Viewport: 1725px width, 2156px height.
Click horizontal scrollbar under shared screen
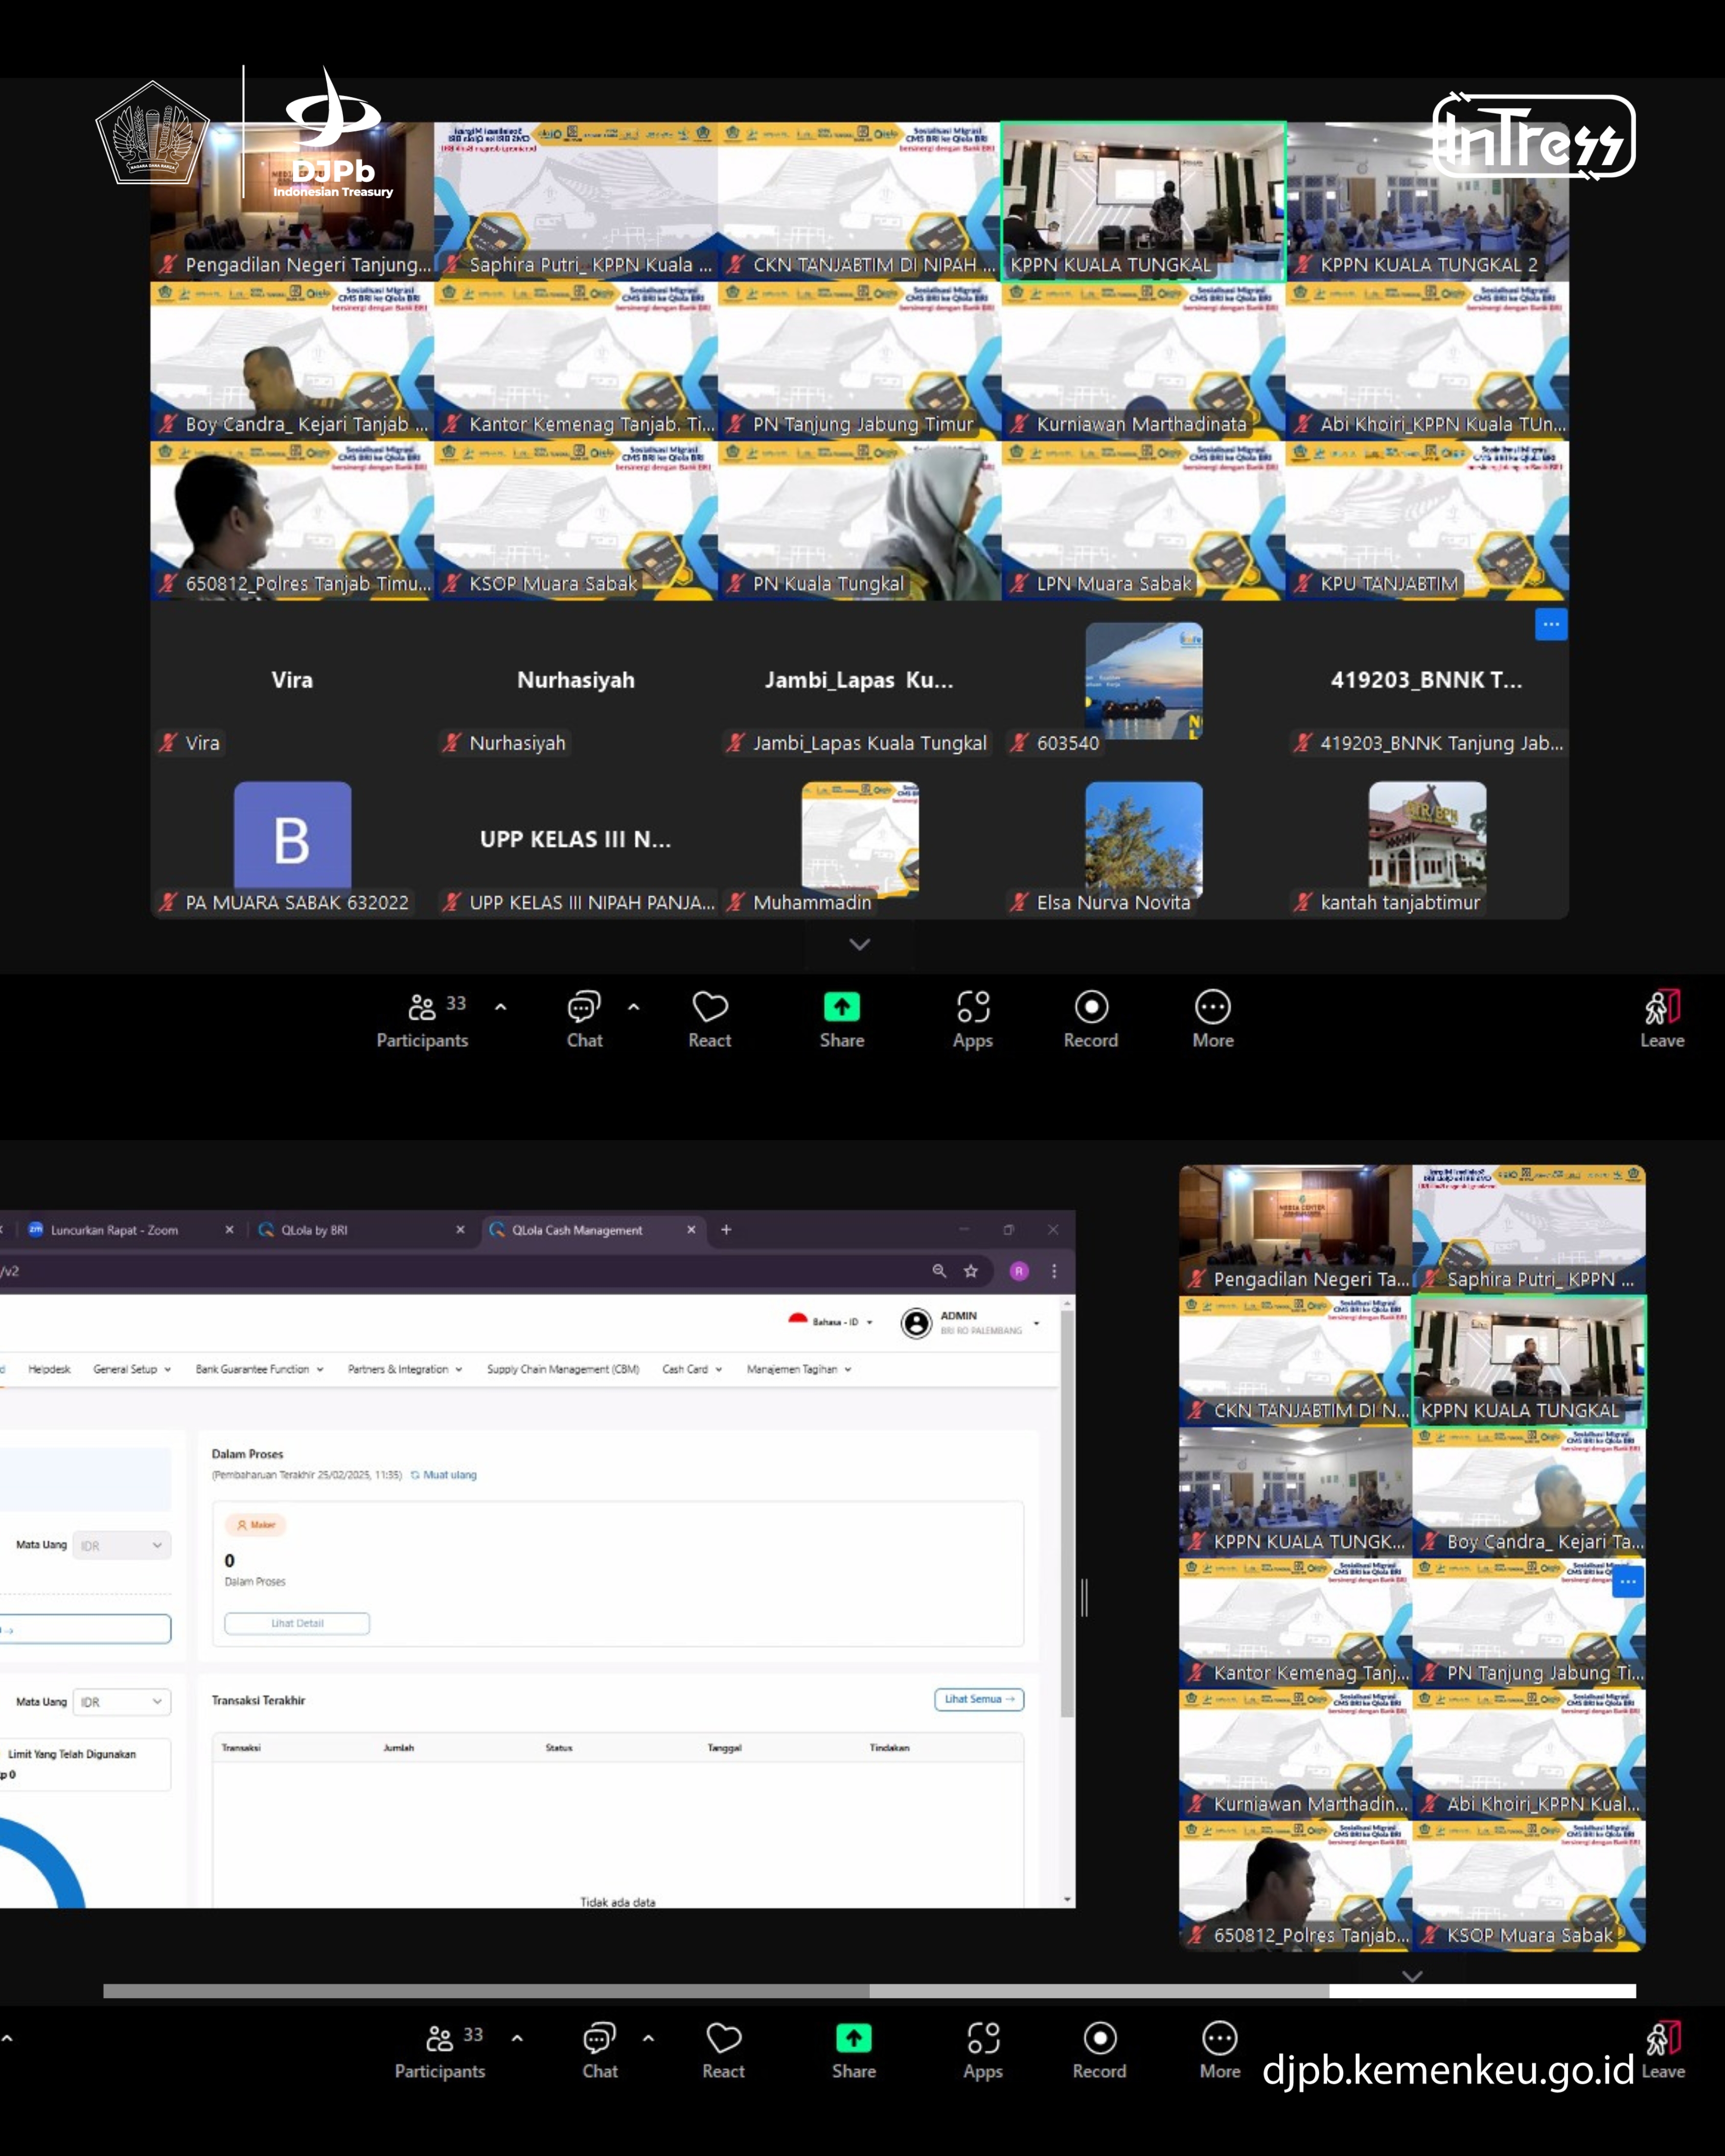click(869, 1990)
